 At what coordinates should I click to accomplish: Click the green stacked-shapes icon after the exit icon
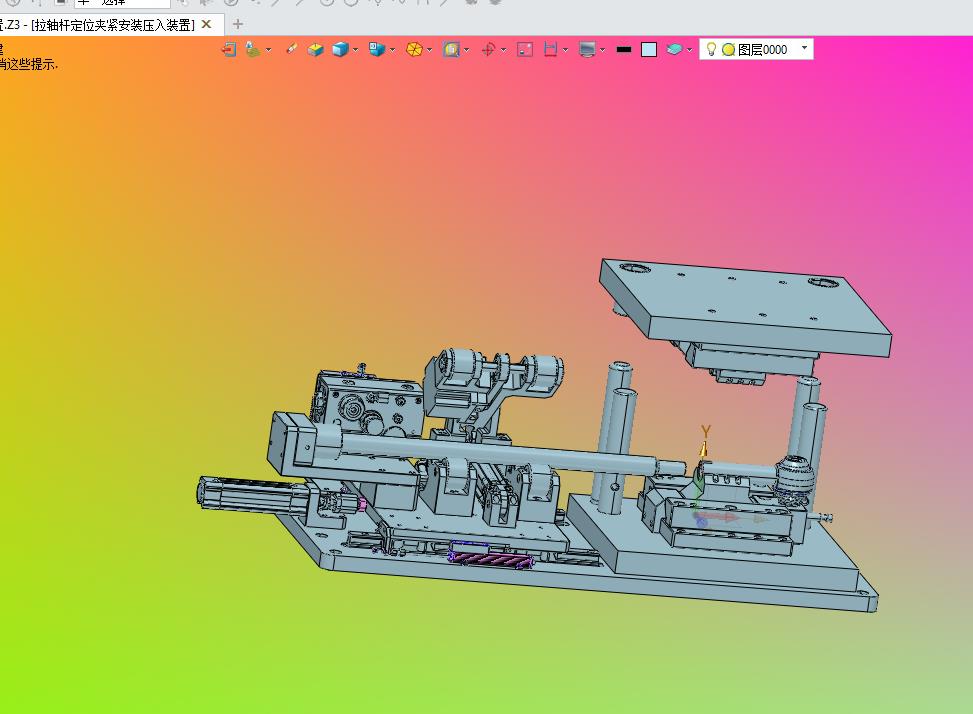(253, 49)
